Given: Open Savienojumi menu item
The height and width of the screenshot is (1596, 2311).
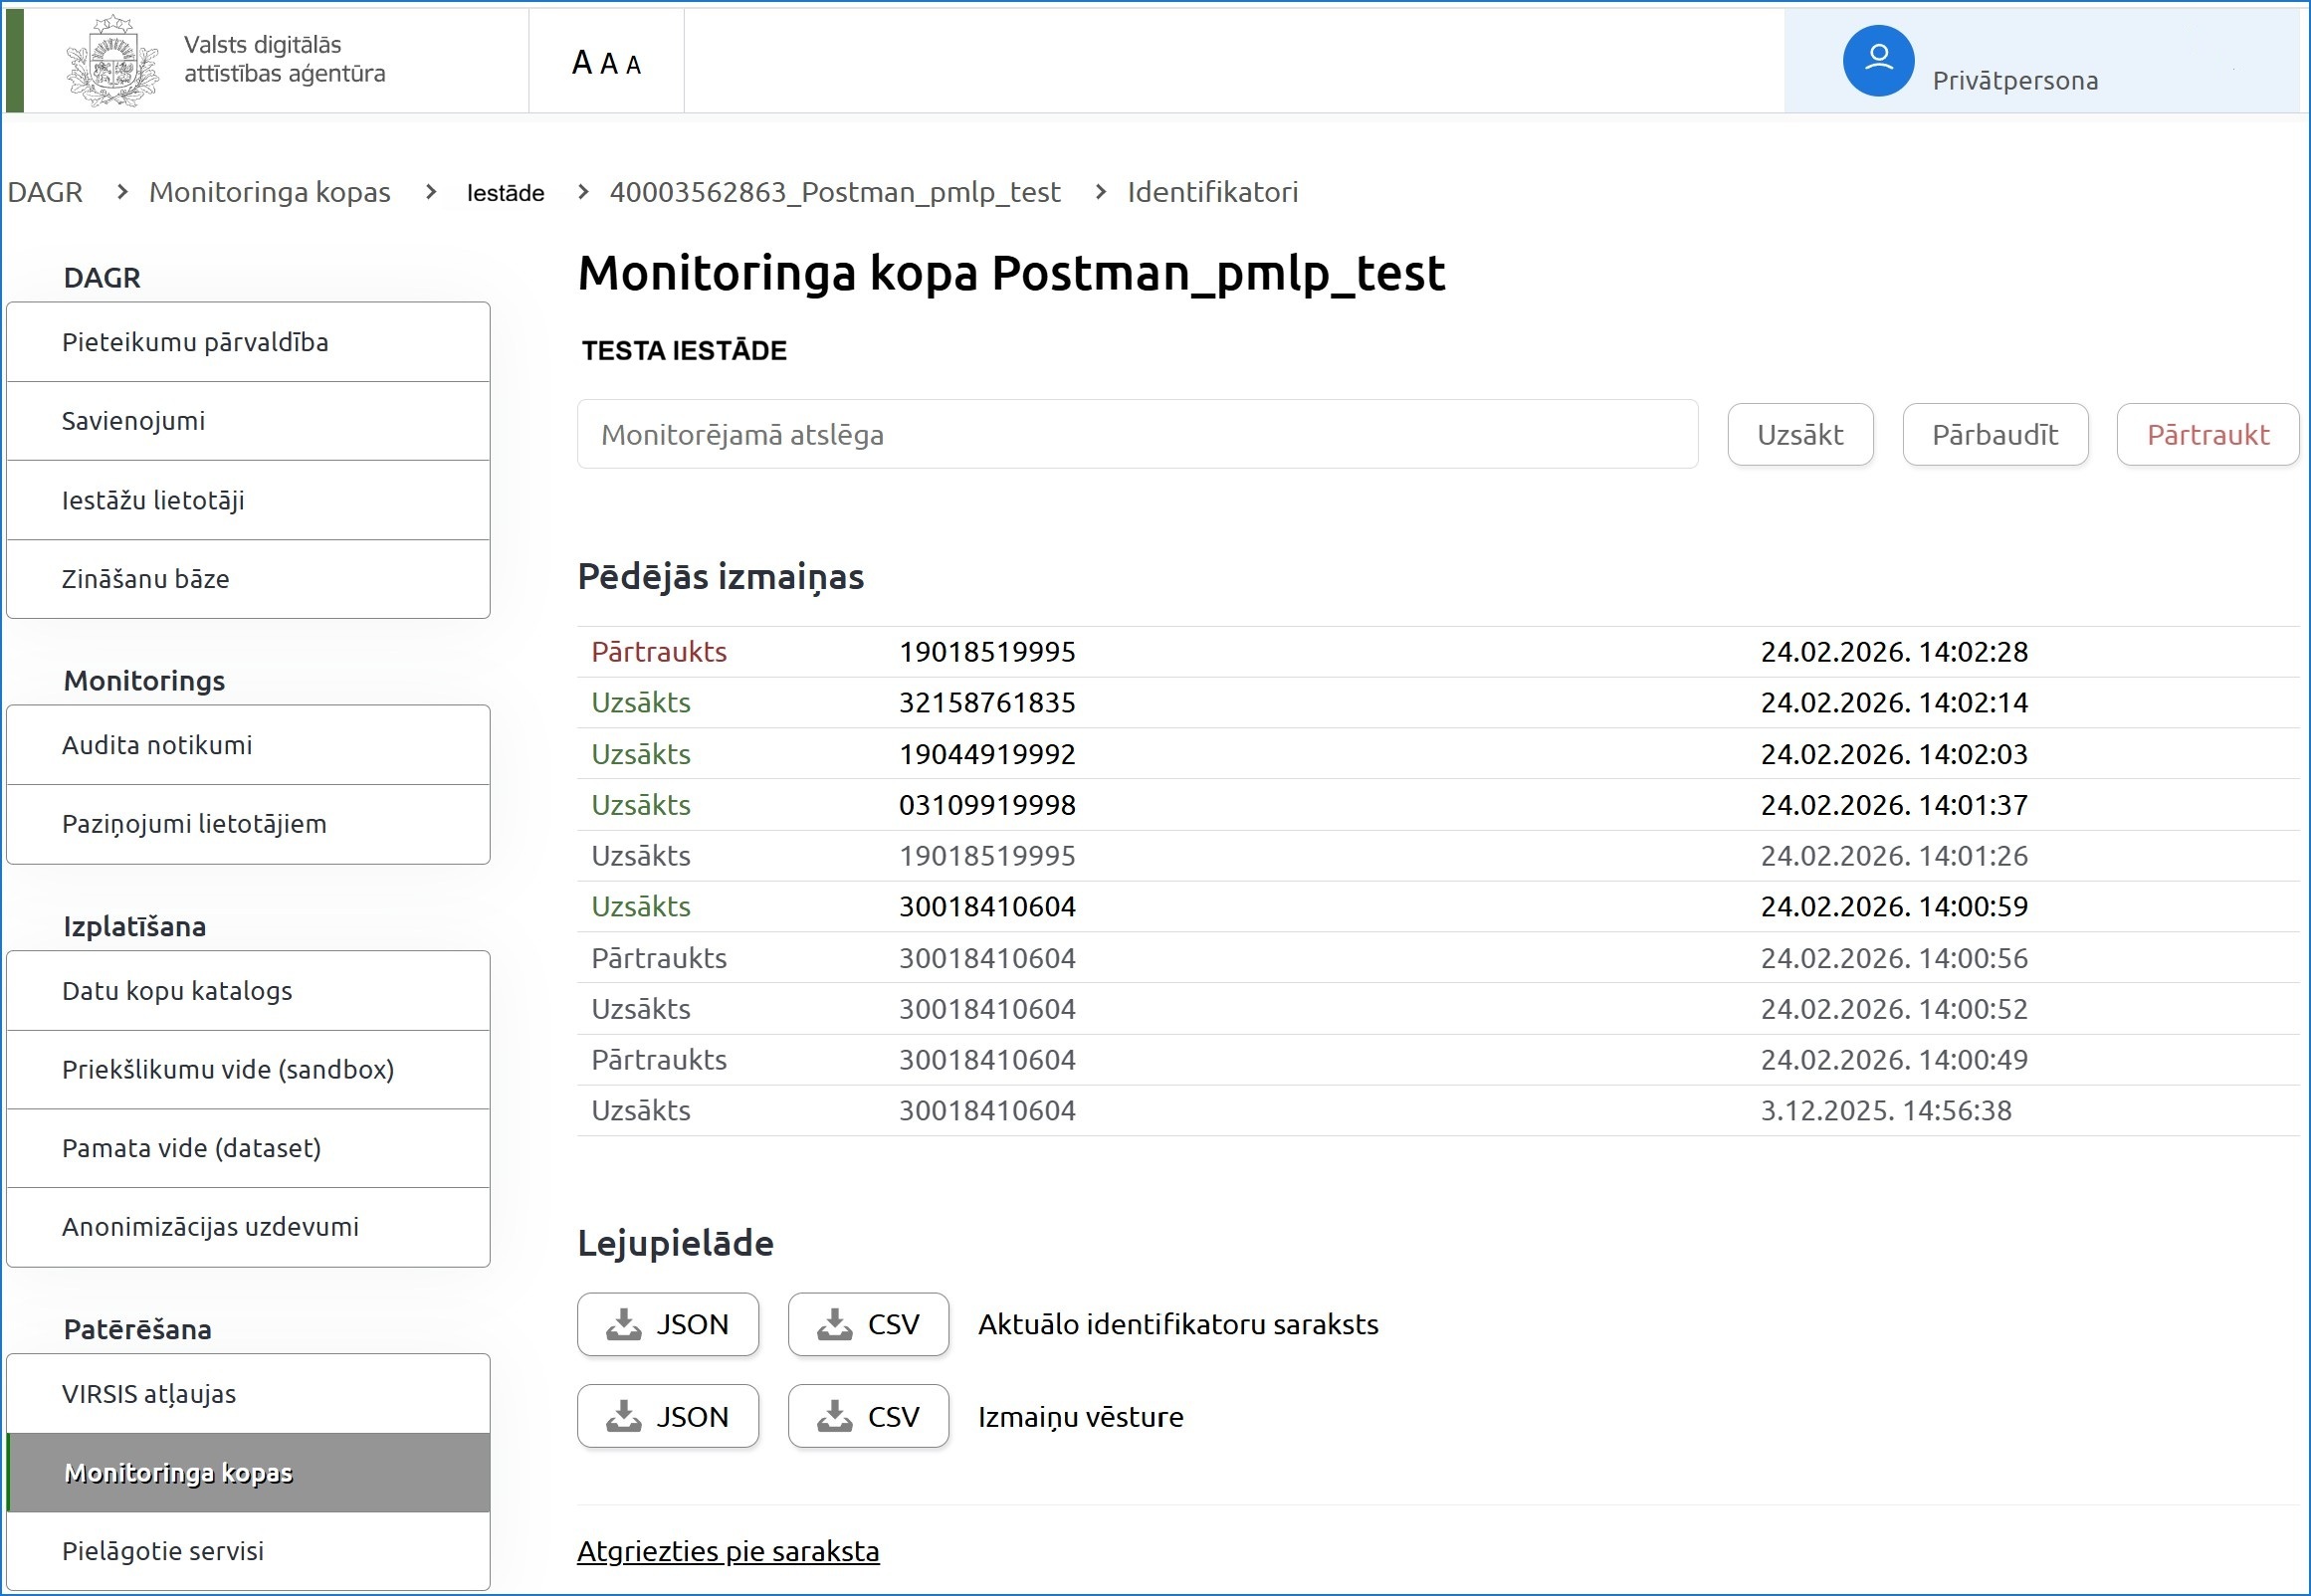Looking at the screenshot, I should point(248,421).
